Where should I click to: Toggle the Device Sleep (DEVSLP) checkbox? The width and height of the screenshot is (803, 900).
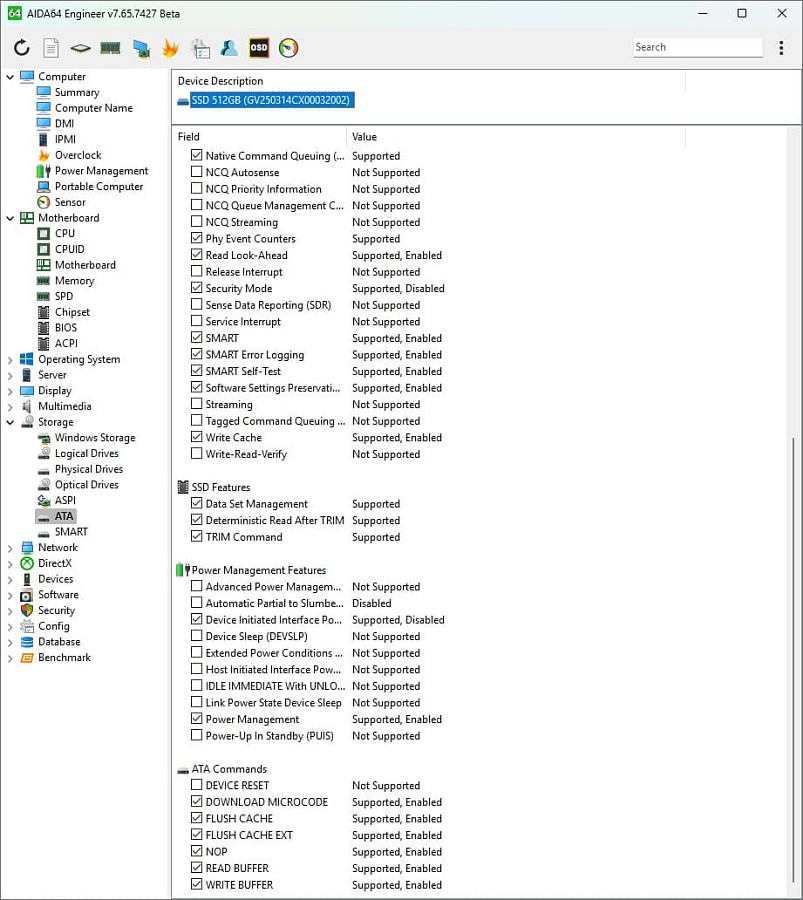[x=196, y=635]
